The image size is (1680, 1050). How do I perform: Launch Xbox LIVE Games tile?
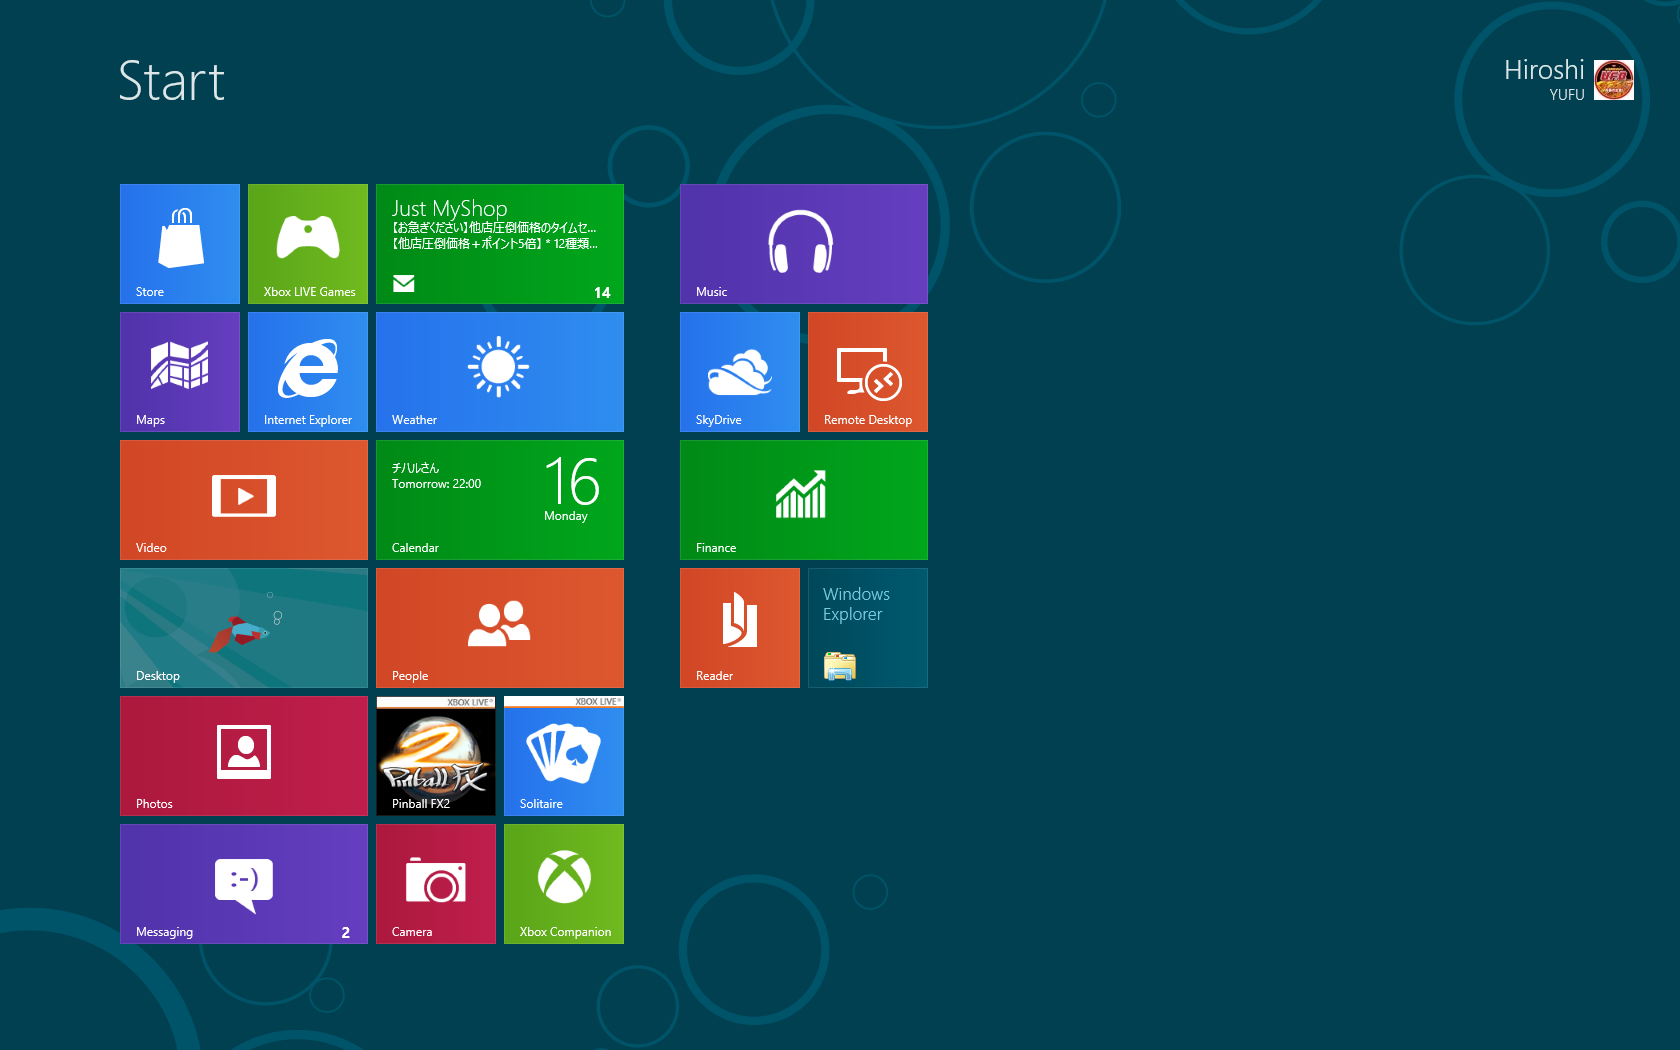pos(308,244)
